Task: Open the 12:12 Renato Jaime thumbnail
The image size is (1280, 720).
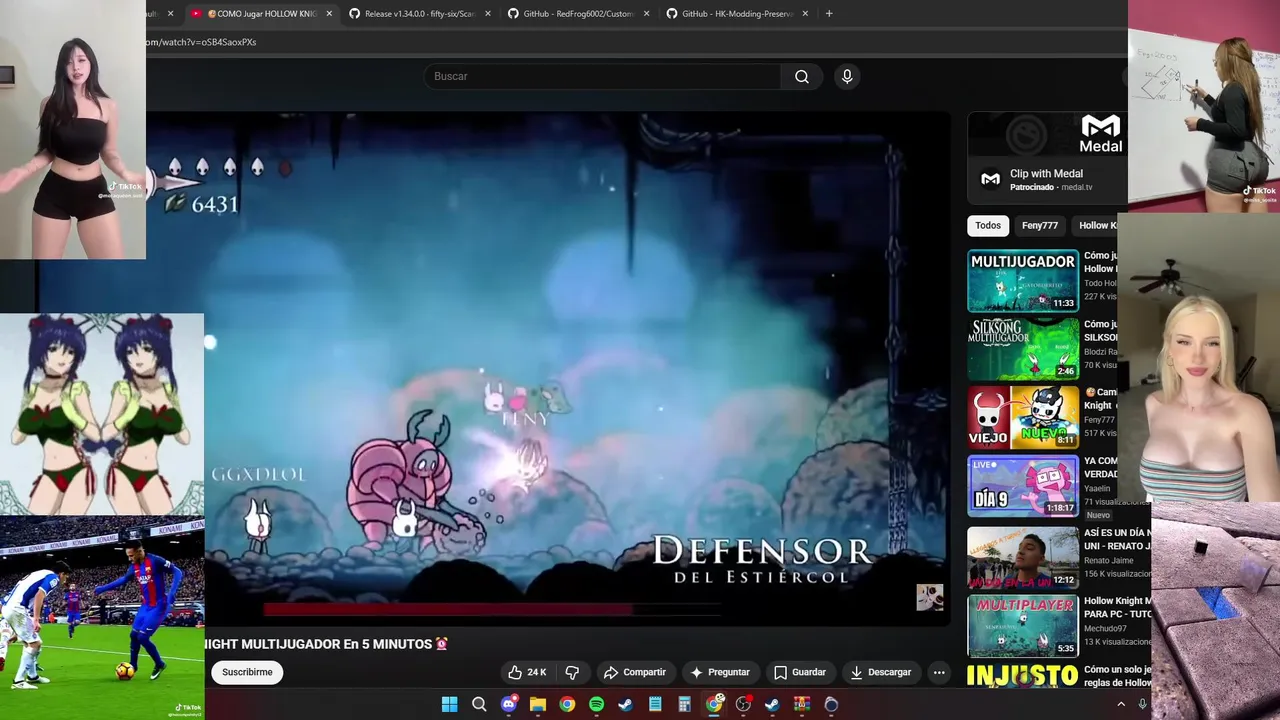Action: [1023, 556]
